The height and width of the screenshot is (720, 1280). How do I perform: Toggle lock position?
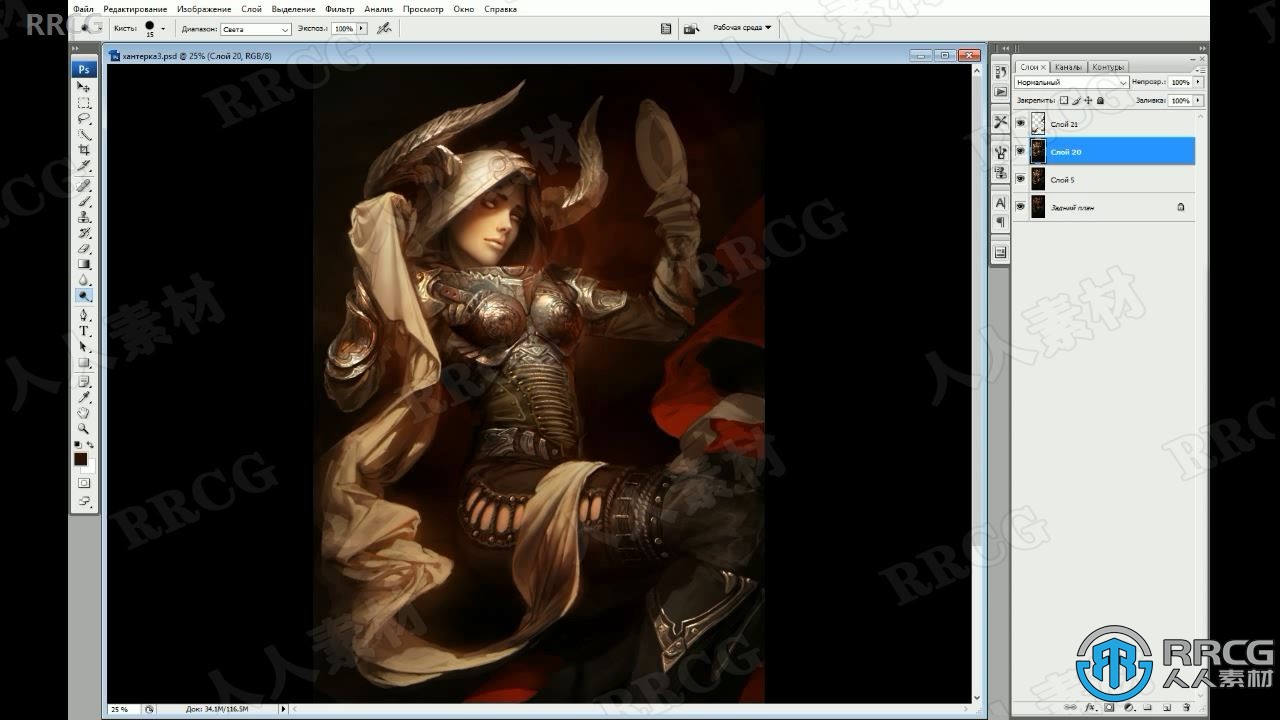pyautogui.click(x=1088, y=100)
